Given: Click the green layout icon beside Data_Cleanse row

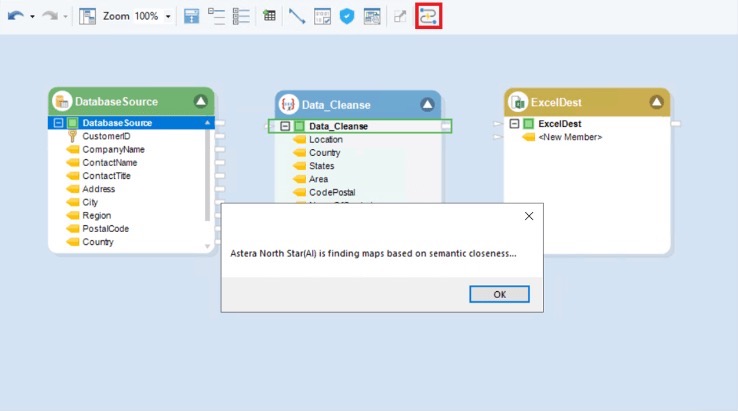Looking at the screenshot, I should [299, 126].
